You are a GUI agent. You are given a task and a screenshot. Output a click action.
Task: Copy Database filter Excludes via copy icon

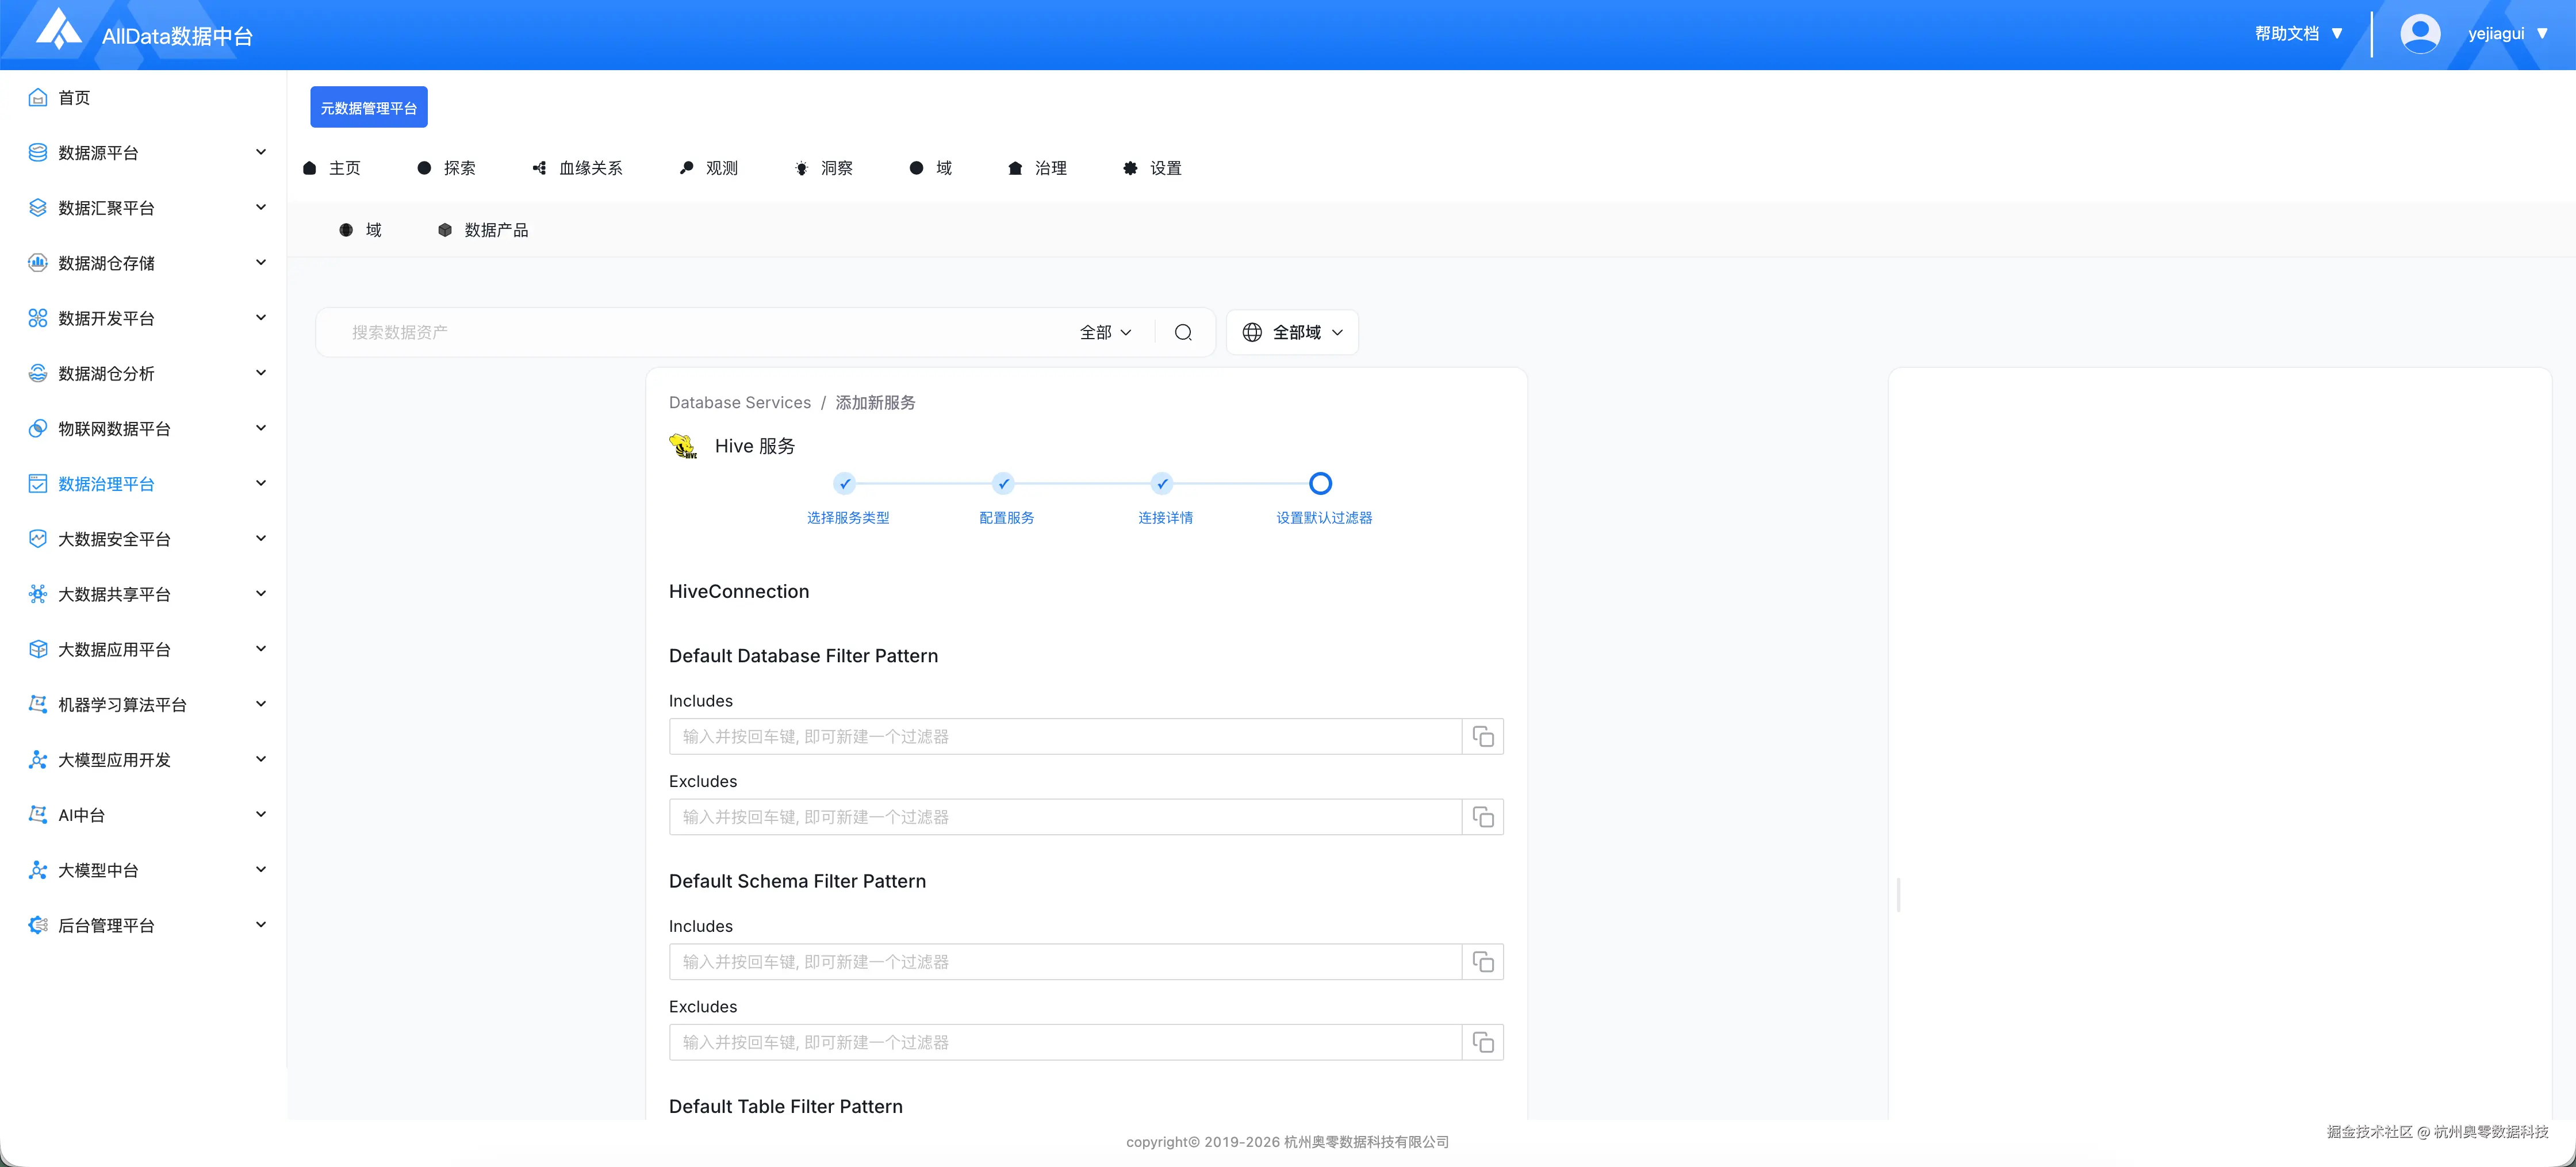[1483, 817]
